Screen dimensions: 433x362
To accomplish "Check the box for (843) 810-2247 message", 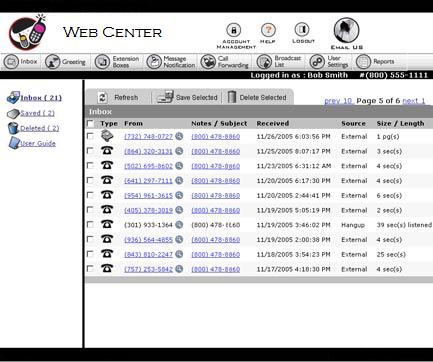I will tap(90, 254).
